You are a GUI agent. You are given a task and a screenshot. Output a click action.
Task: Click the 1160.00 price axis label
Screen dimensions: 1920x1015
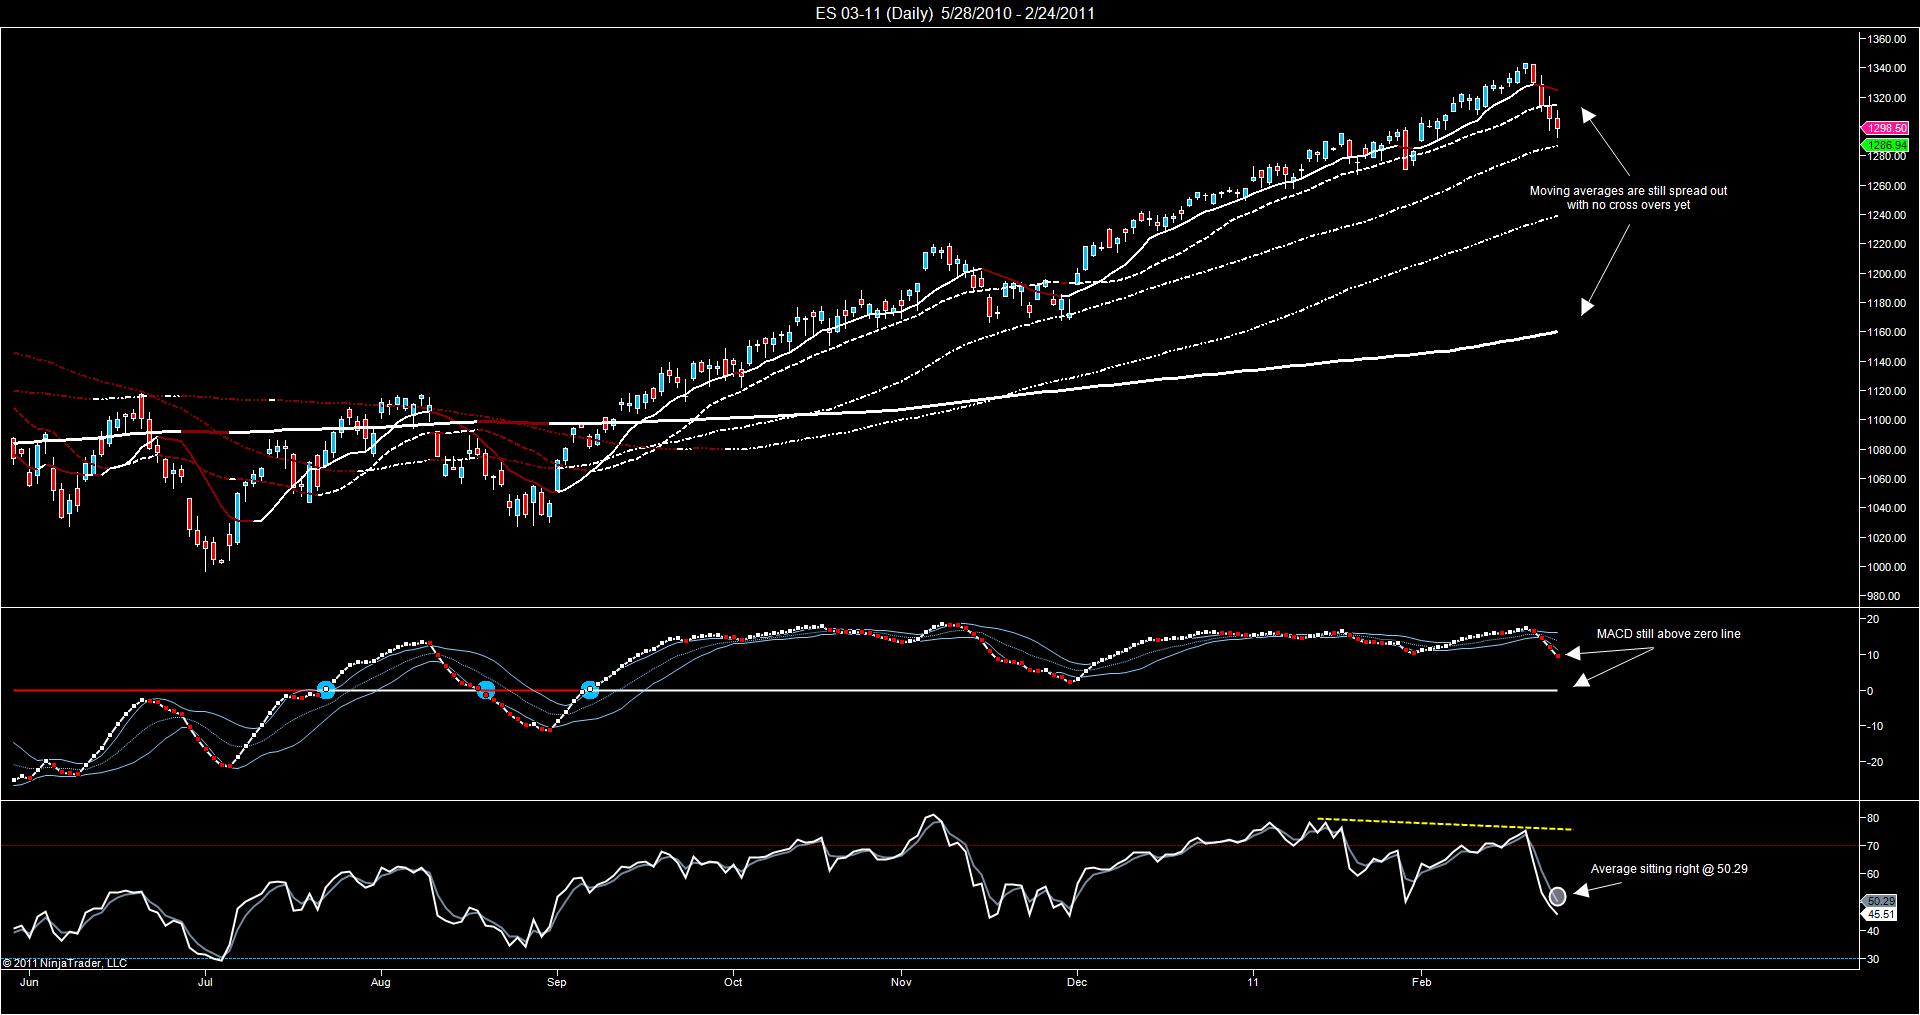click(x=1887, y=332)
